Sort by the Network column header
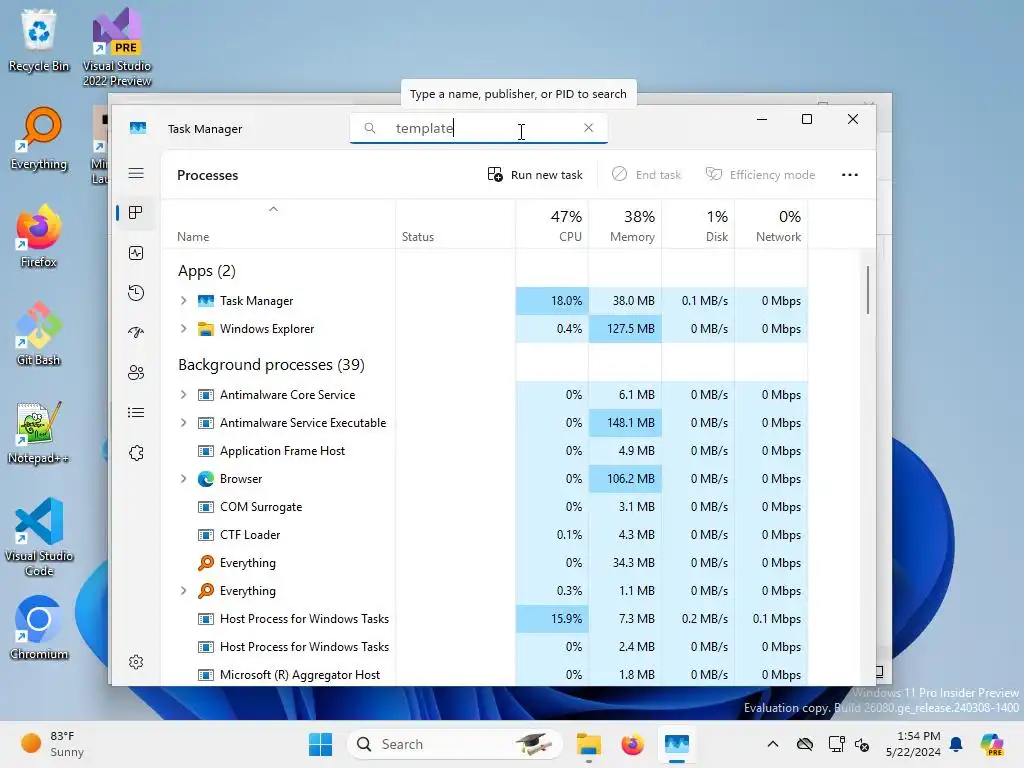Image resolution: width=1024 pixels, height=768 pixels. 771,224
